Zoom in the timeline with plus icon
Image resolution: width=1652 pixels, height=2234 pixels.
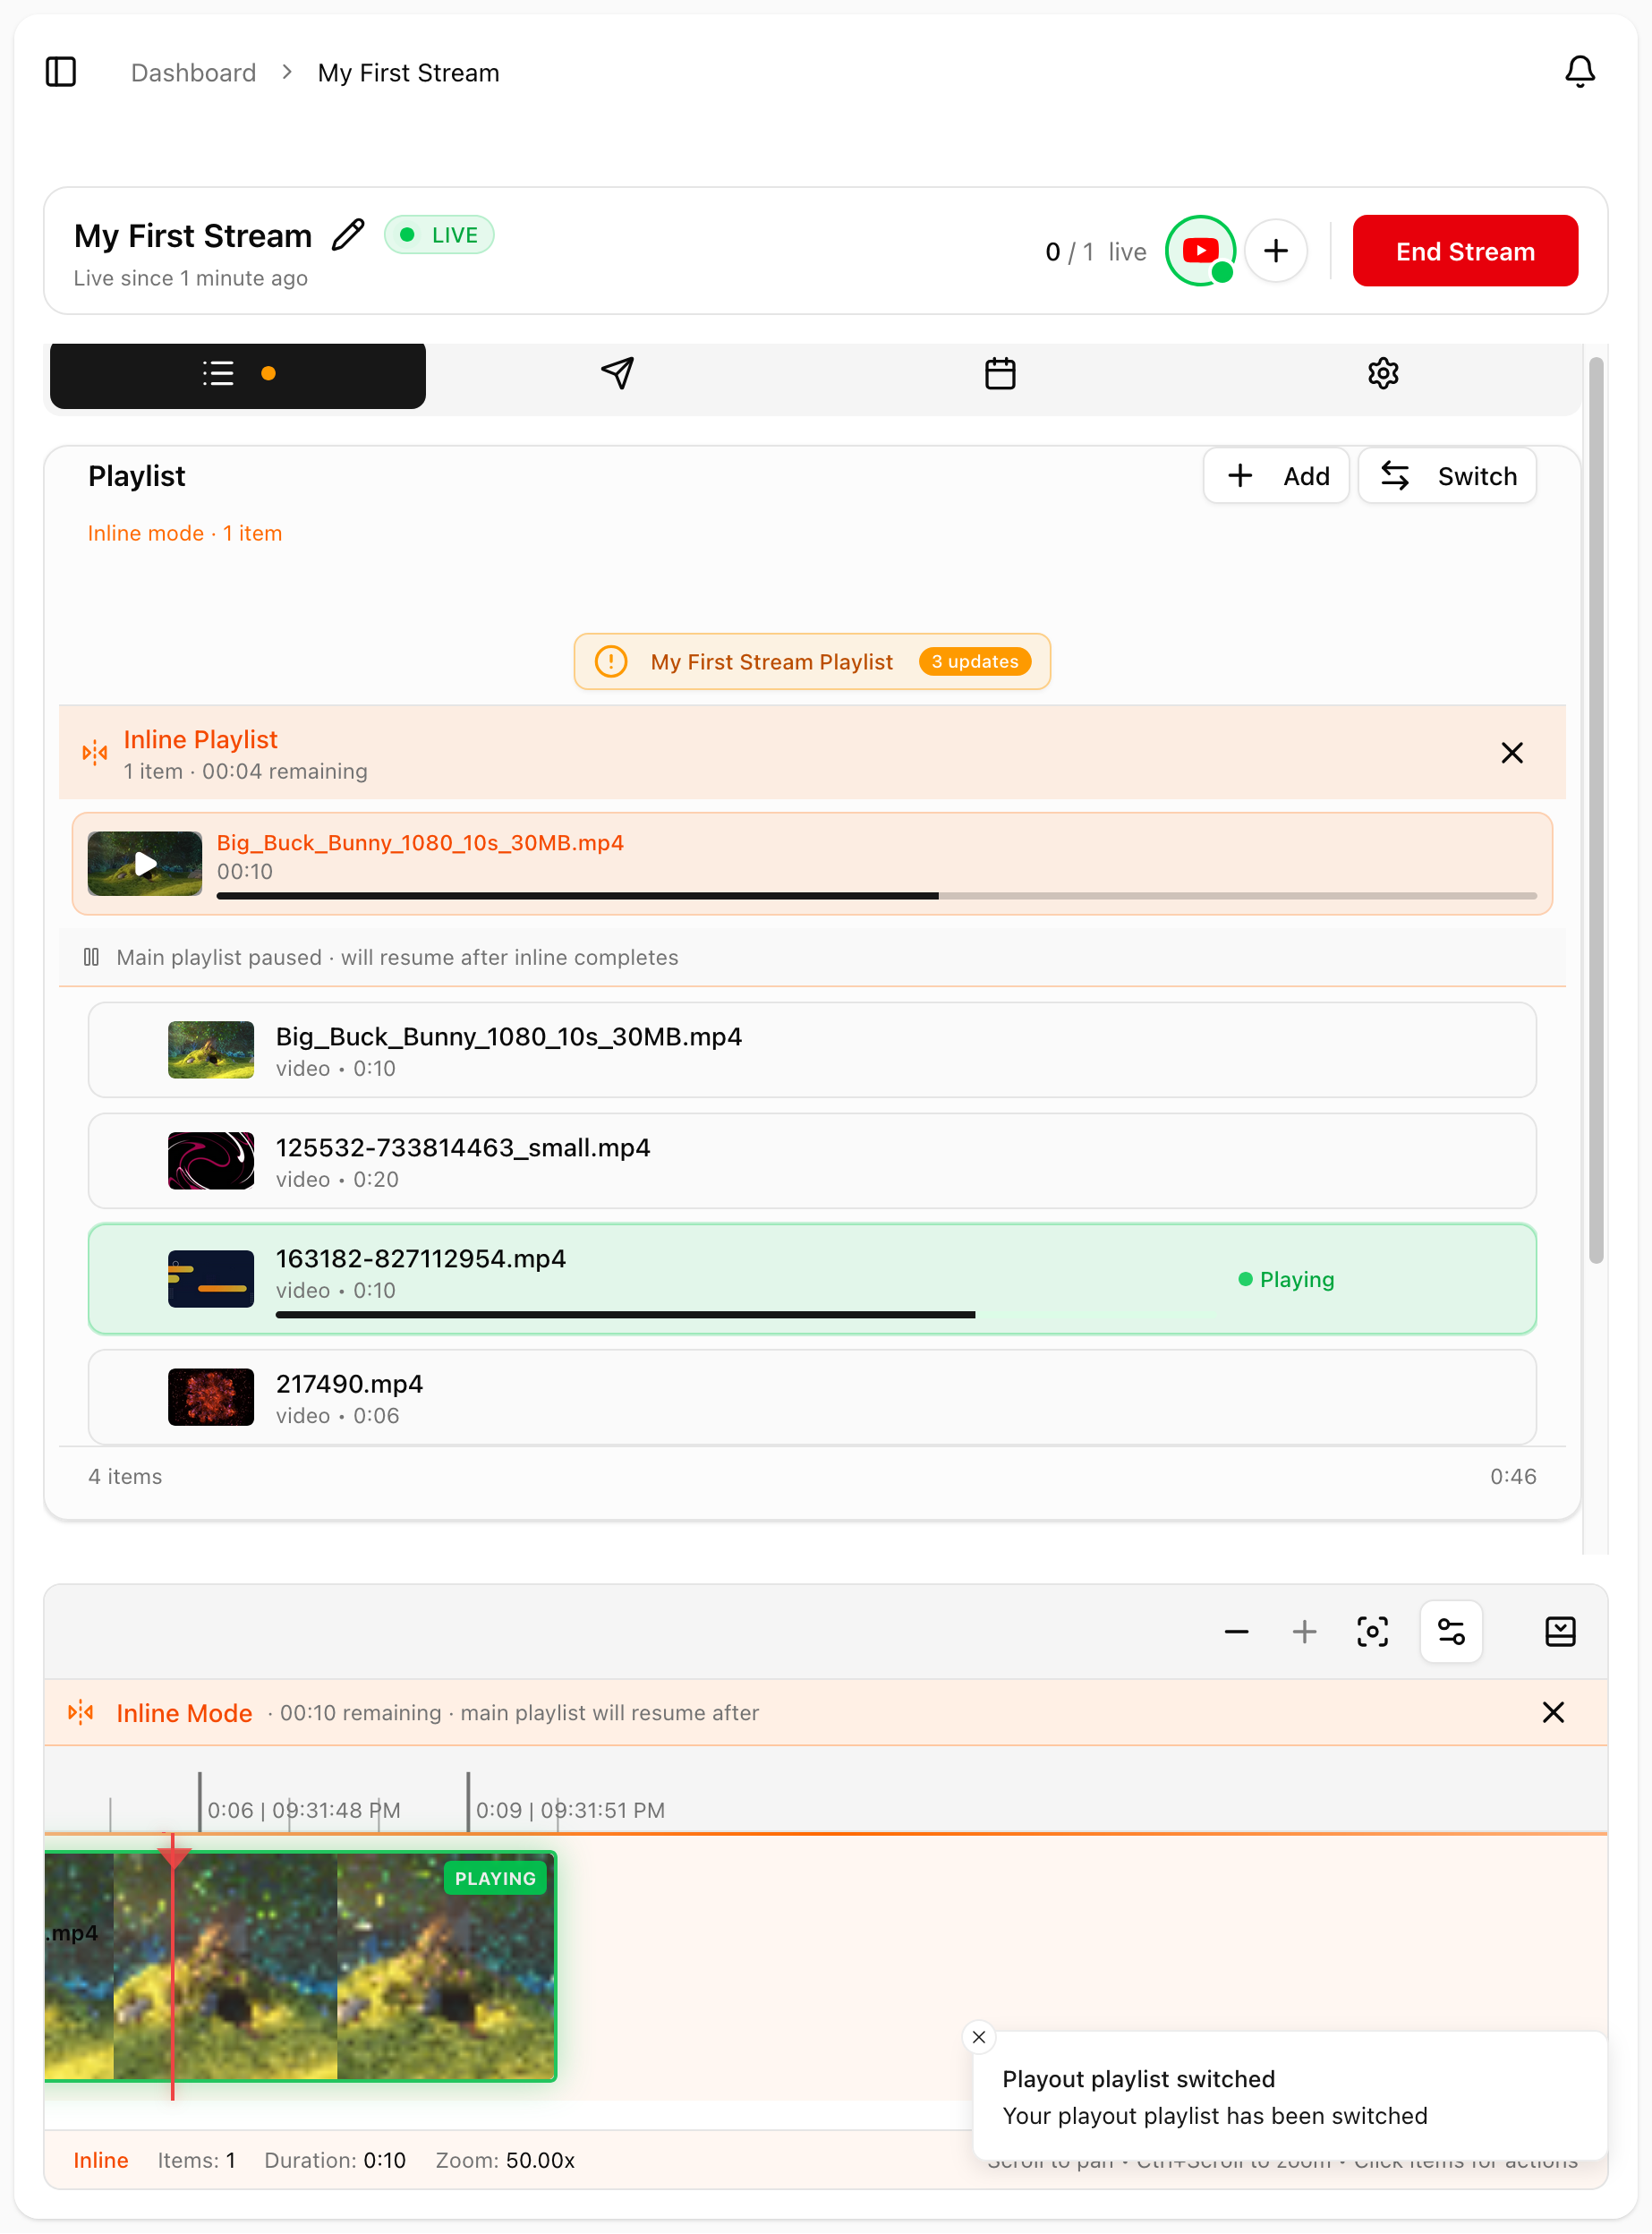1304,1632
